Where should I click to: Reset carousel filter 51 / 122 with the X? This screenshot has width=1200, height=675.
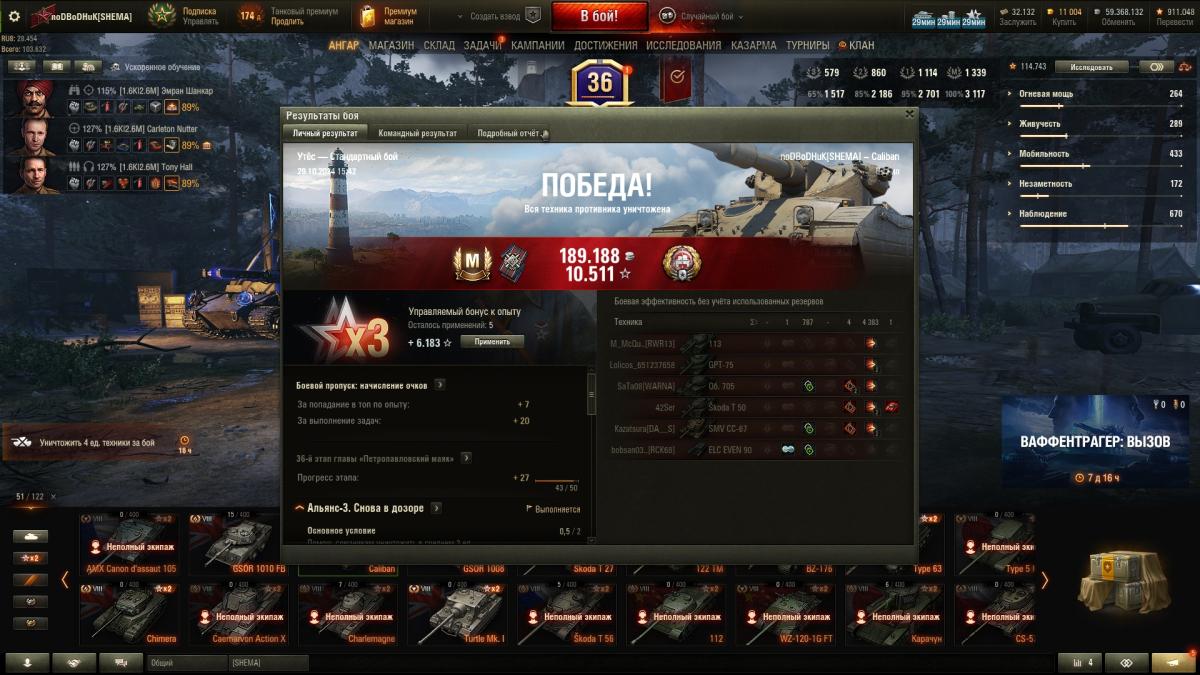pos(53,497)
